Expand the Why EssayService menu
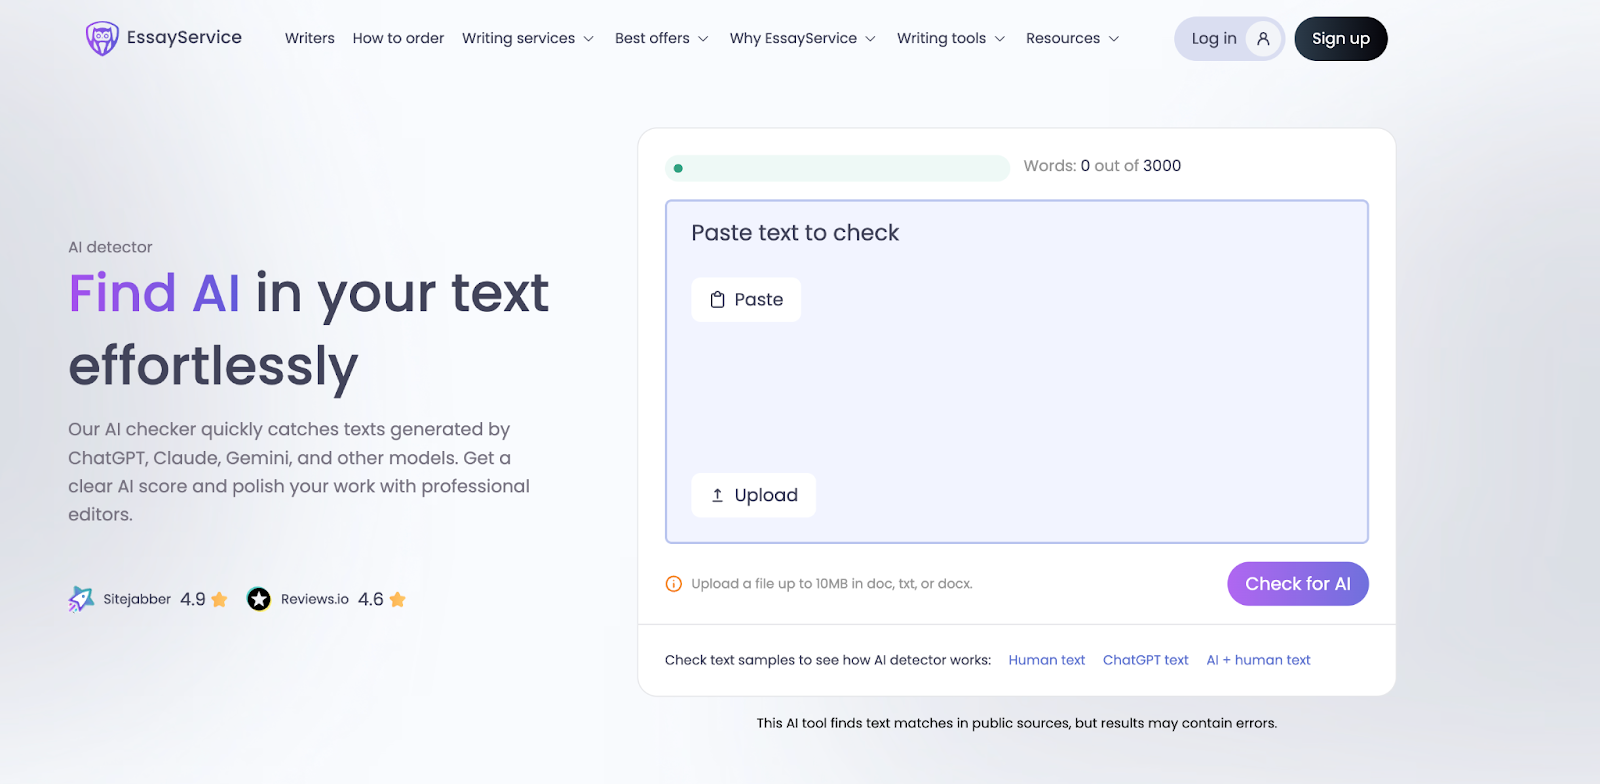The width and height of the screenshot is (1600, 784). (802, 39)
